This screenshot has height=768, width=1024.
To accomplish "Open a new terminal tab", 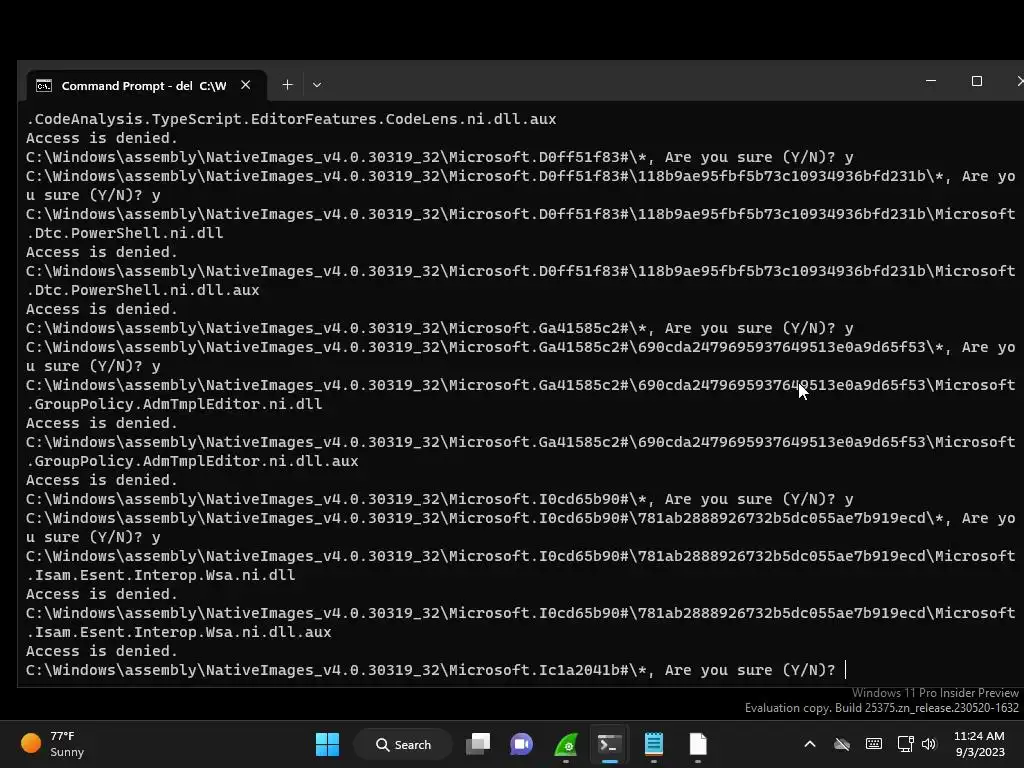I will pos(287,85).
